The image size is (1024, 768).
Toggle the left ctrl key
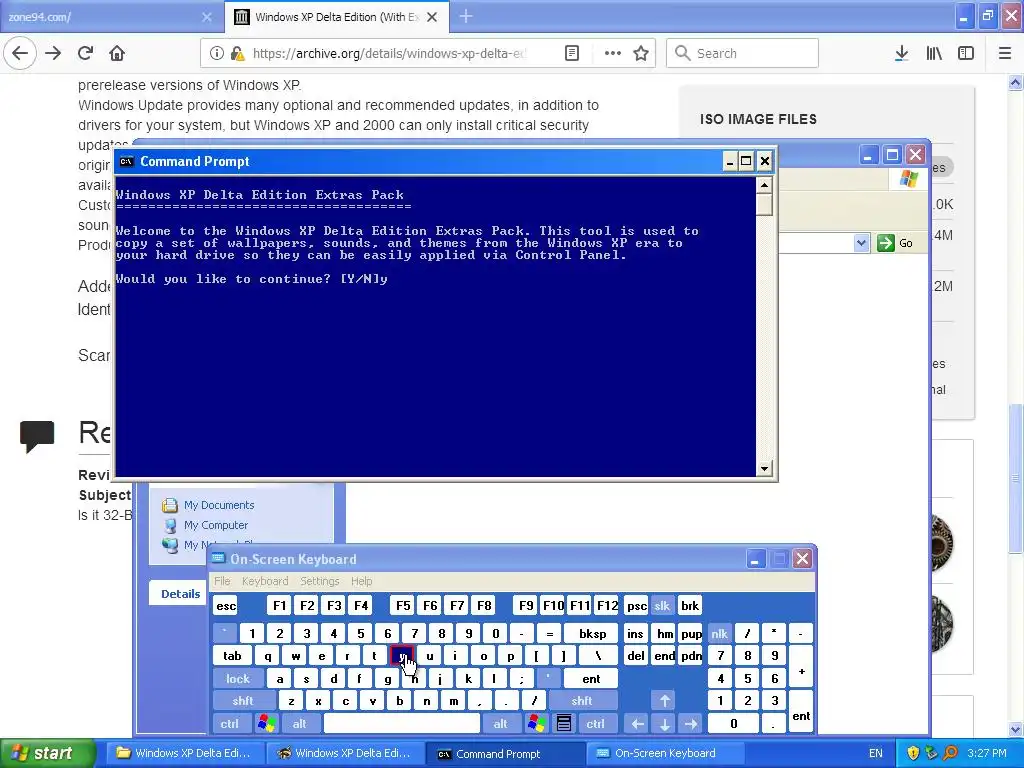pos(229,724)
